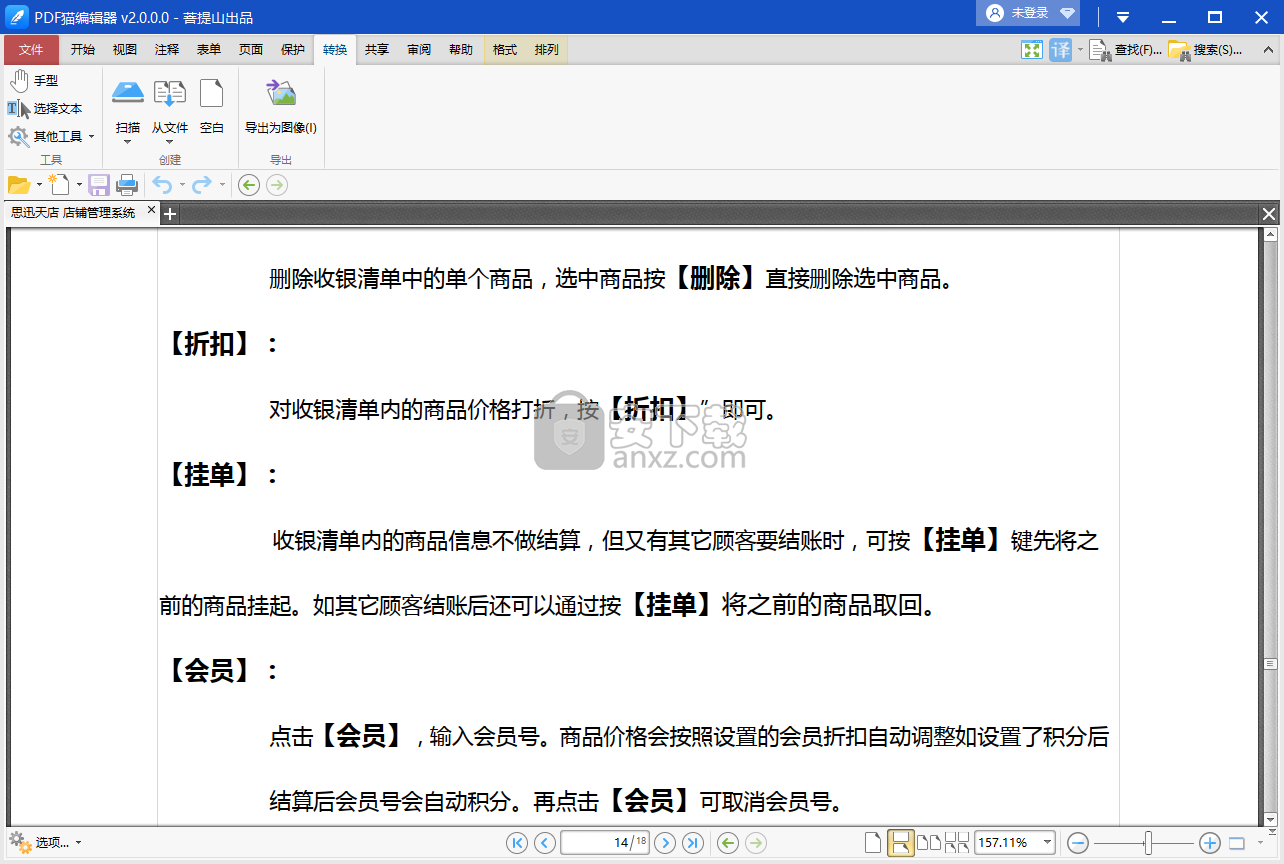1284x864 pixels.
Task: Select the 思迅天店 店铺管理系统 document tab
Action: click(73, 212)
